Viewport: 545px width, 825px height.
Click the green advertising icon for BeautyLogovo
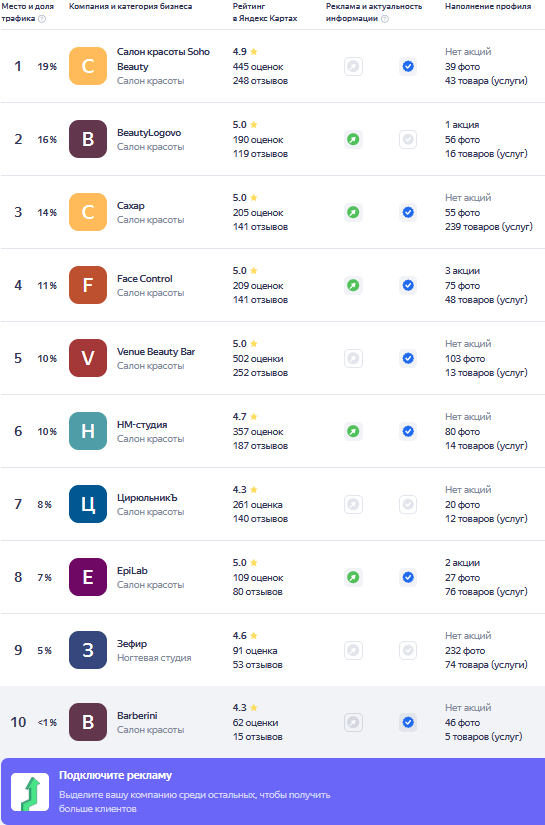pos(354,139)
